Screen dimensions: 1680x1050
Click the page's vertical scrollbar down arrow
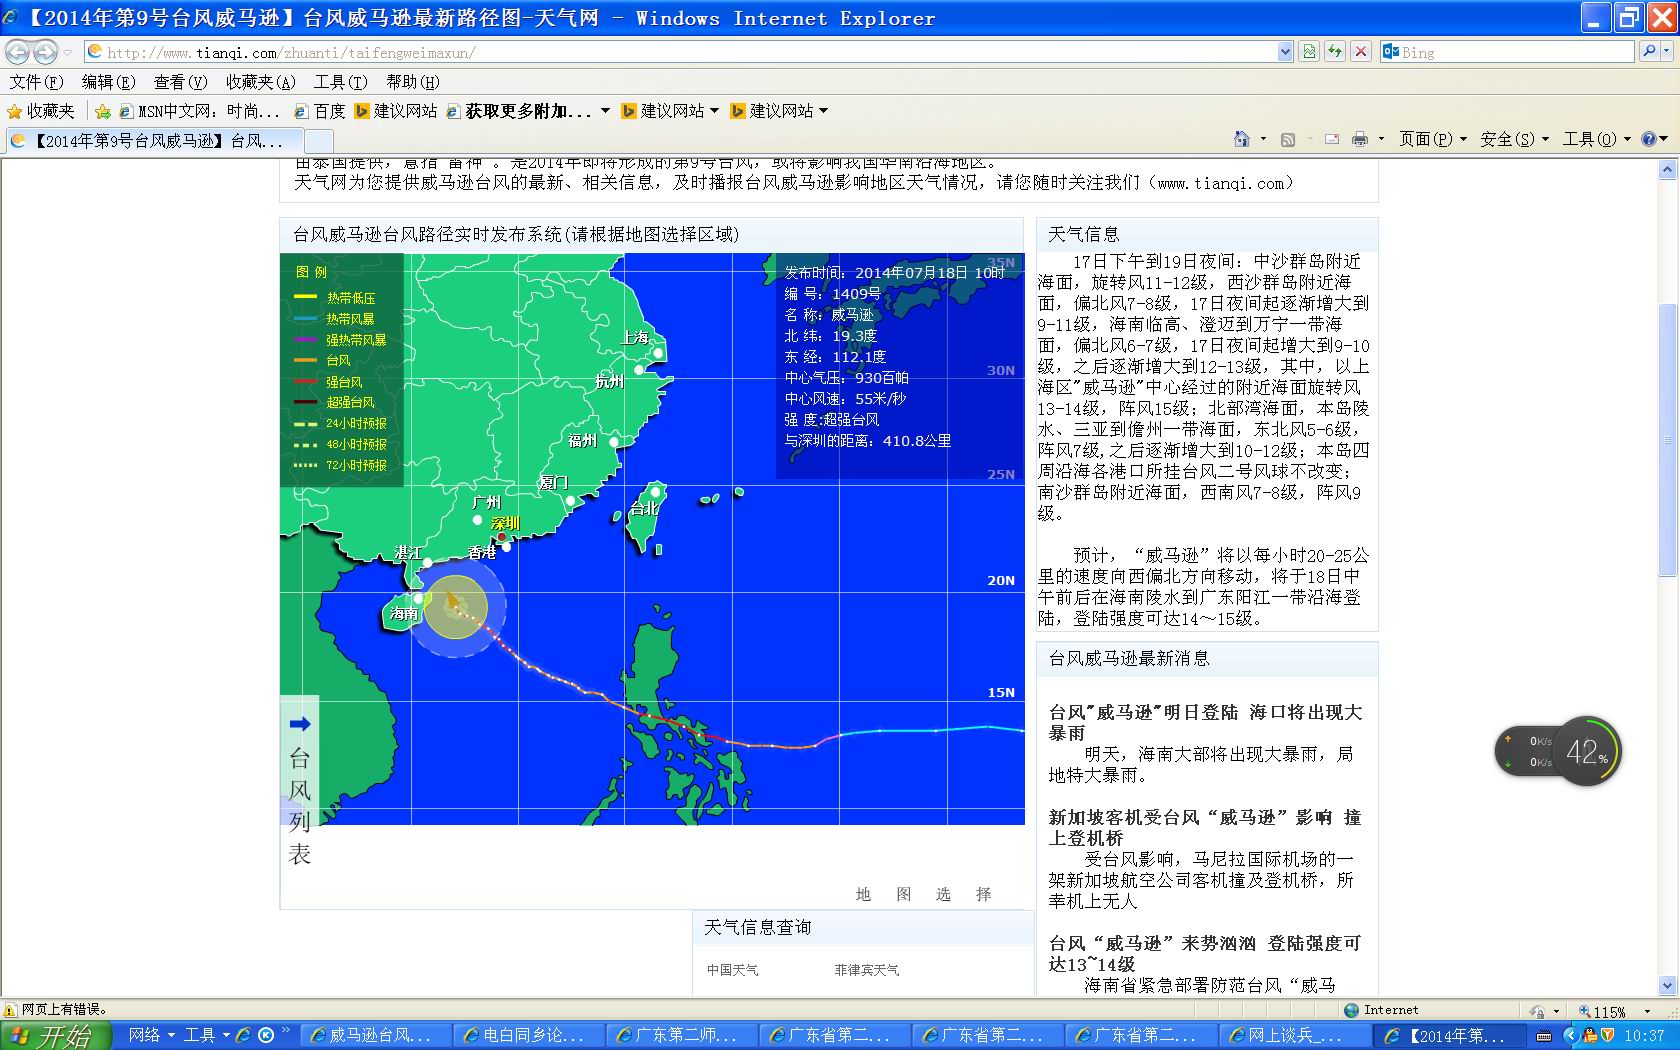click(1667, 985)
